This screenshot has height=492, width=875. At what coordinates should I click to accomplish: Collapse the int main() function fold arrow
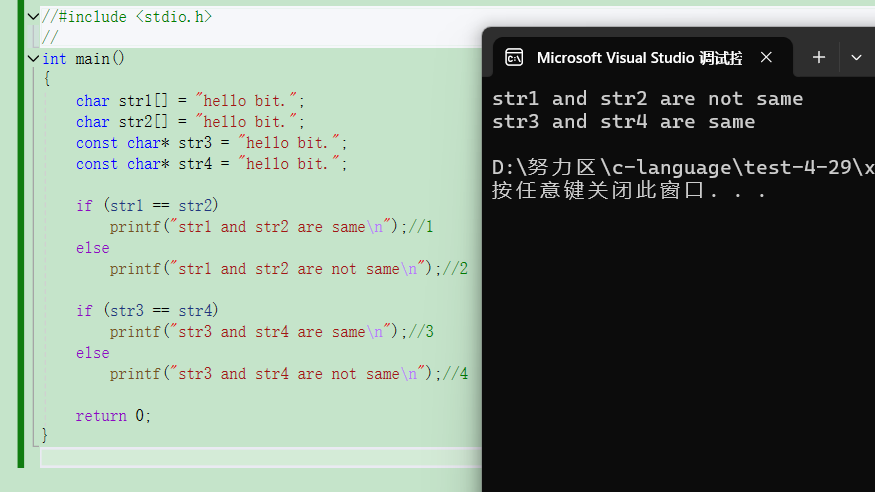(33, 59)
